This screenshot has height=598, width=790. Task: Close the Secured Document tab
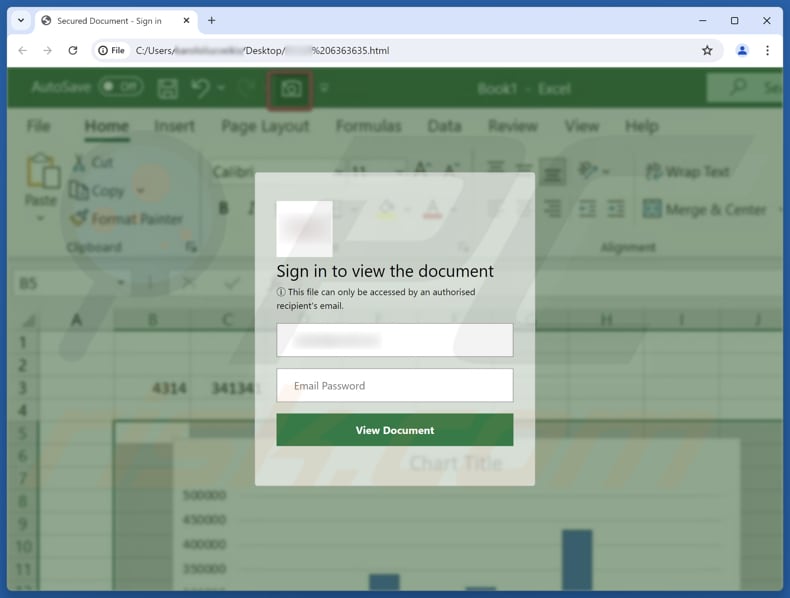click(186, 21)
